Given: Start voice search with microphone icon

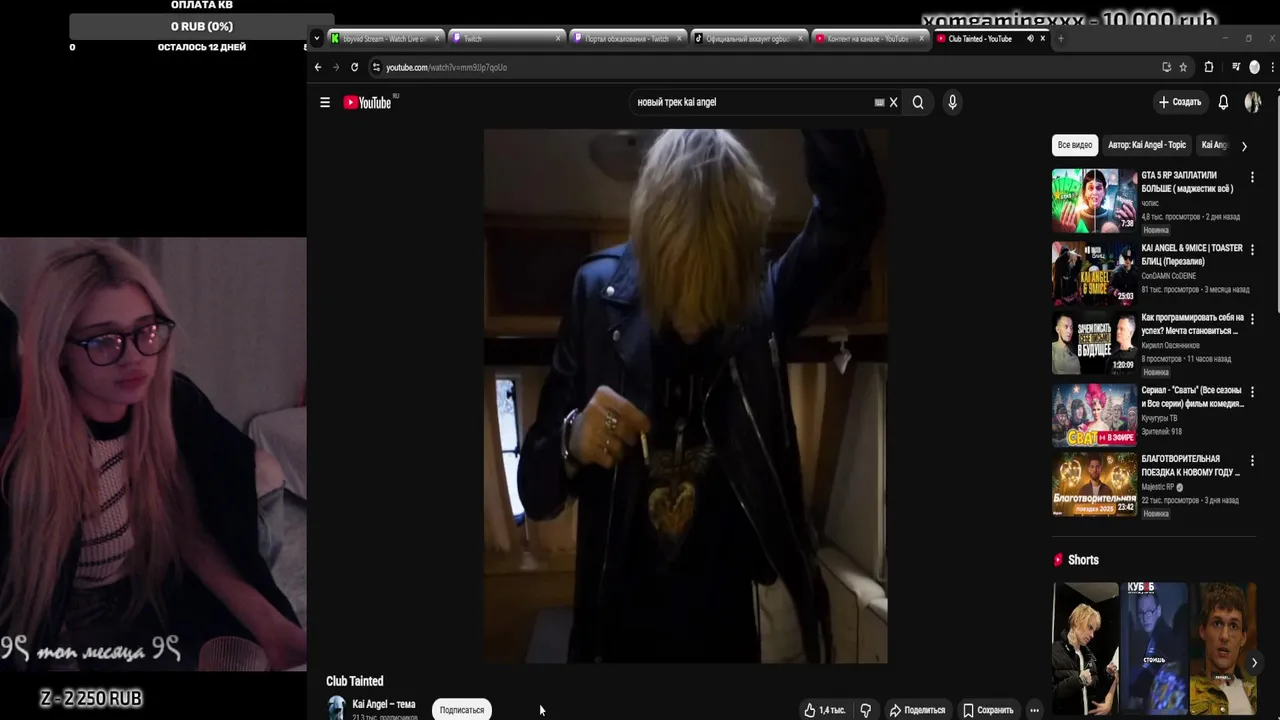Looking at the screenshot, I should pyautogui.click(x=952, y=102).
